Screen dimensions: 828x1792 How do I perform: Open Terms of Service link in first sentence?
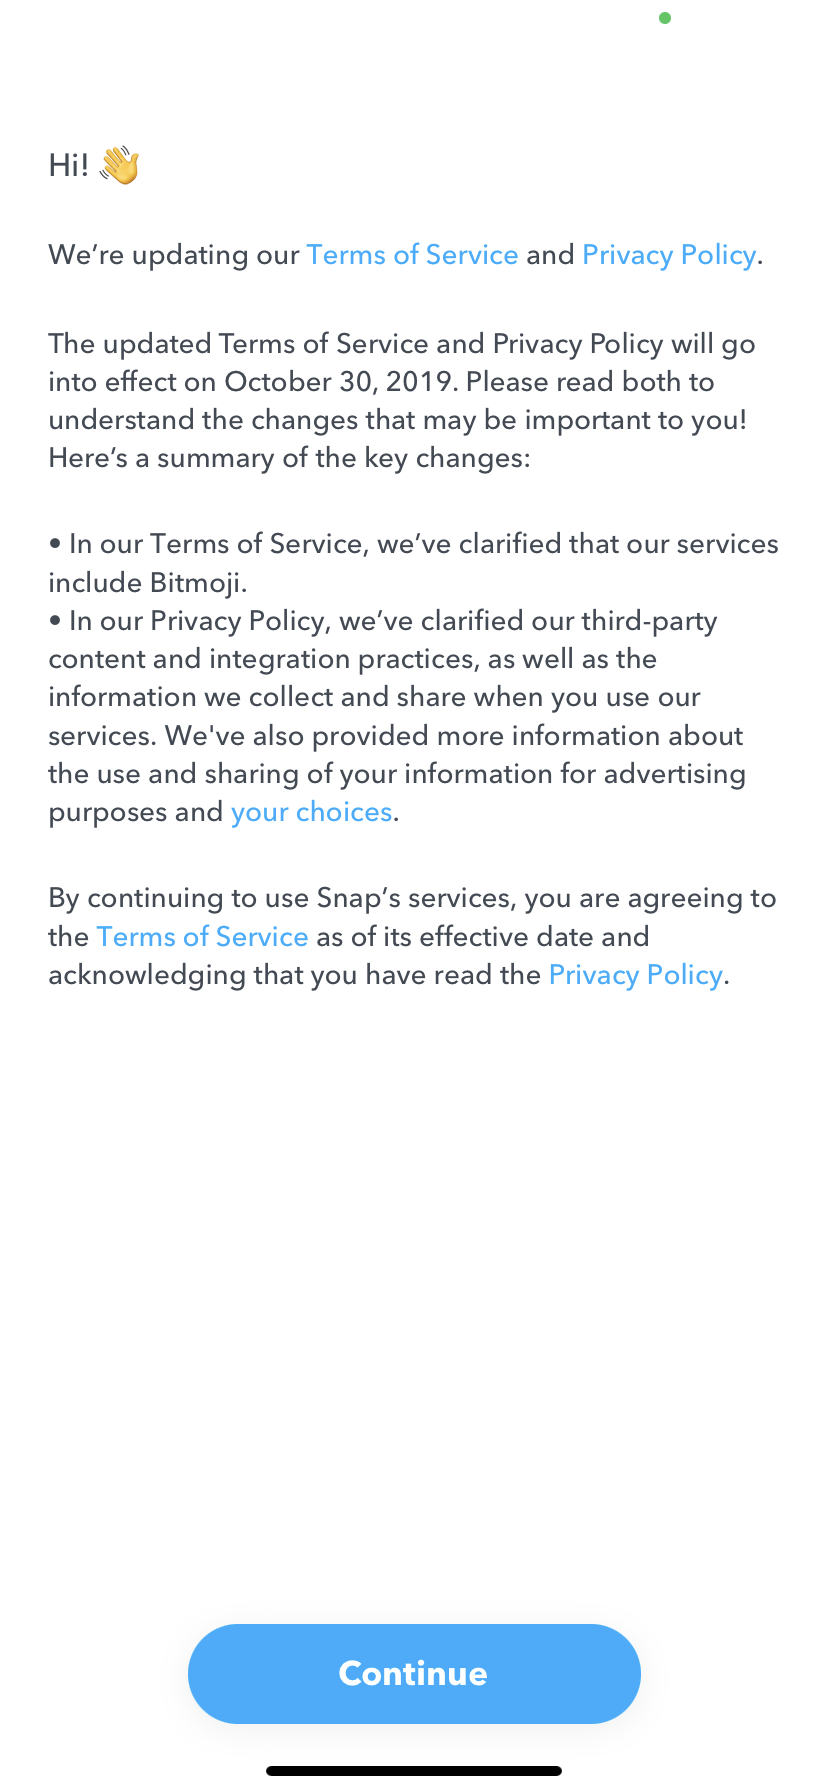click(412, 255)
